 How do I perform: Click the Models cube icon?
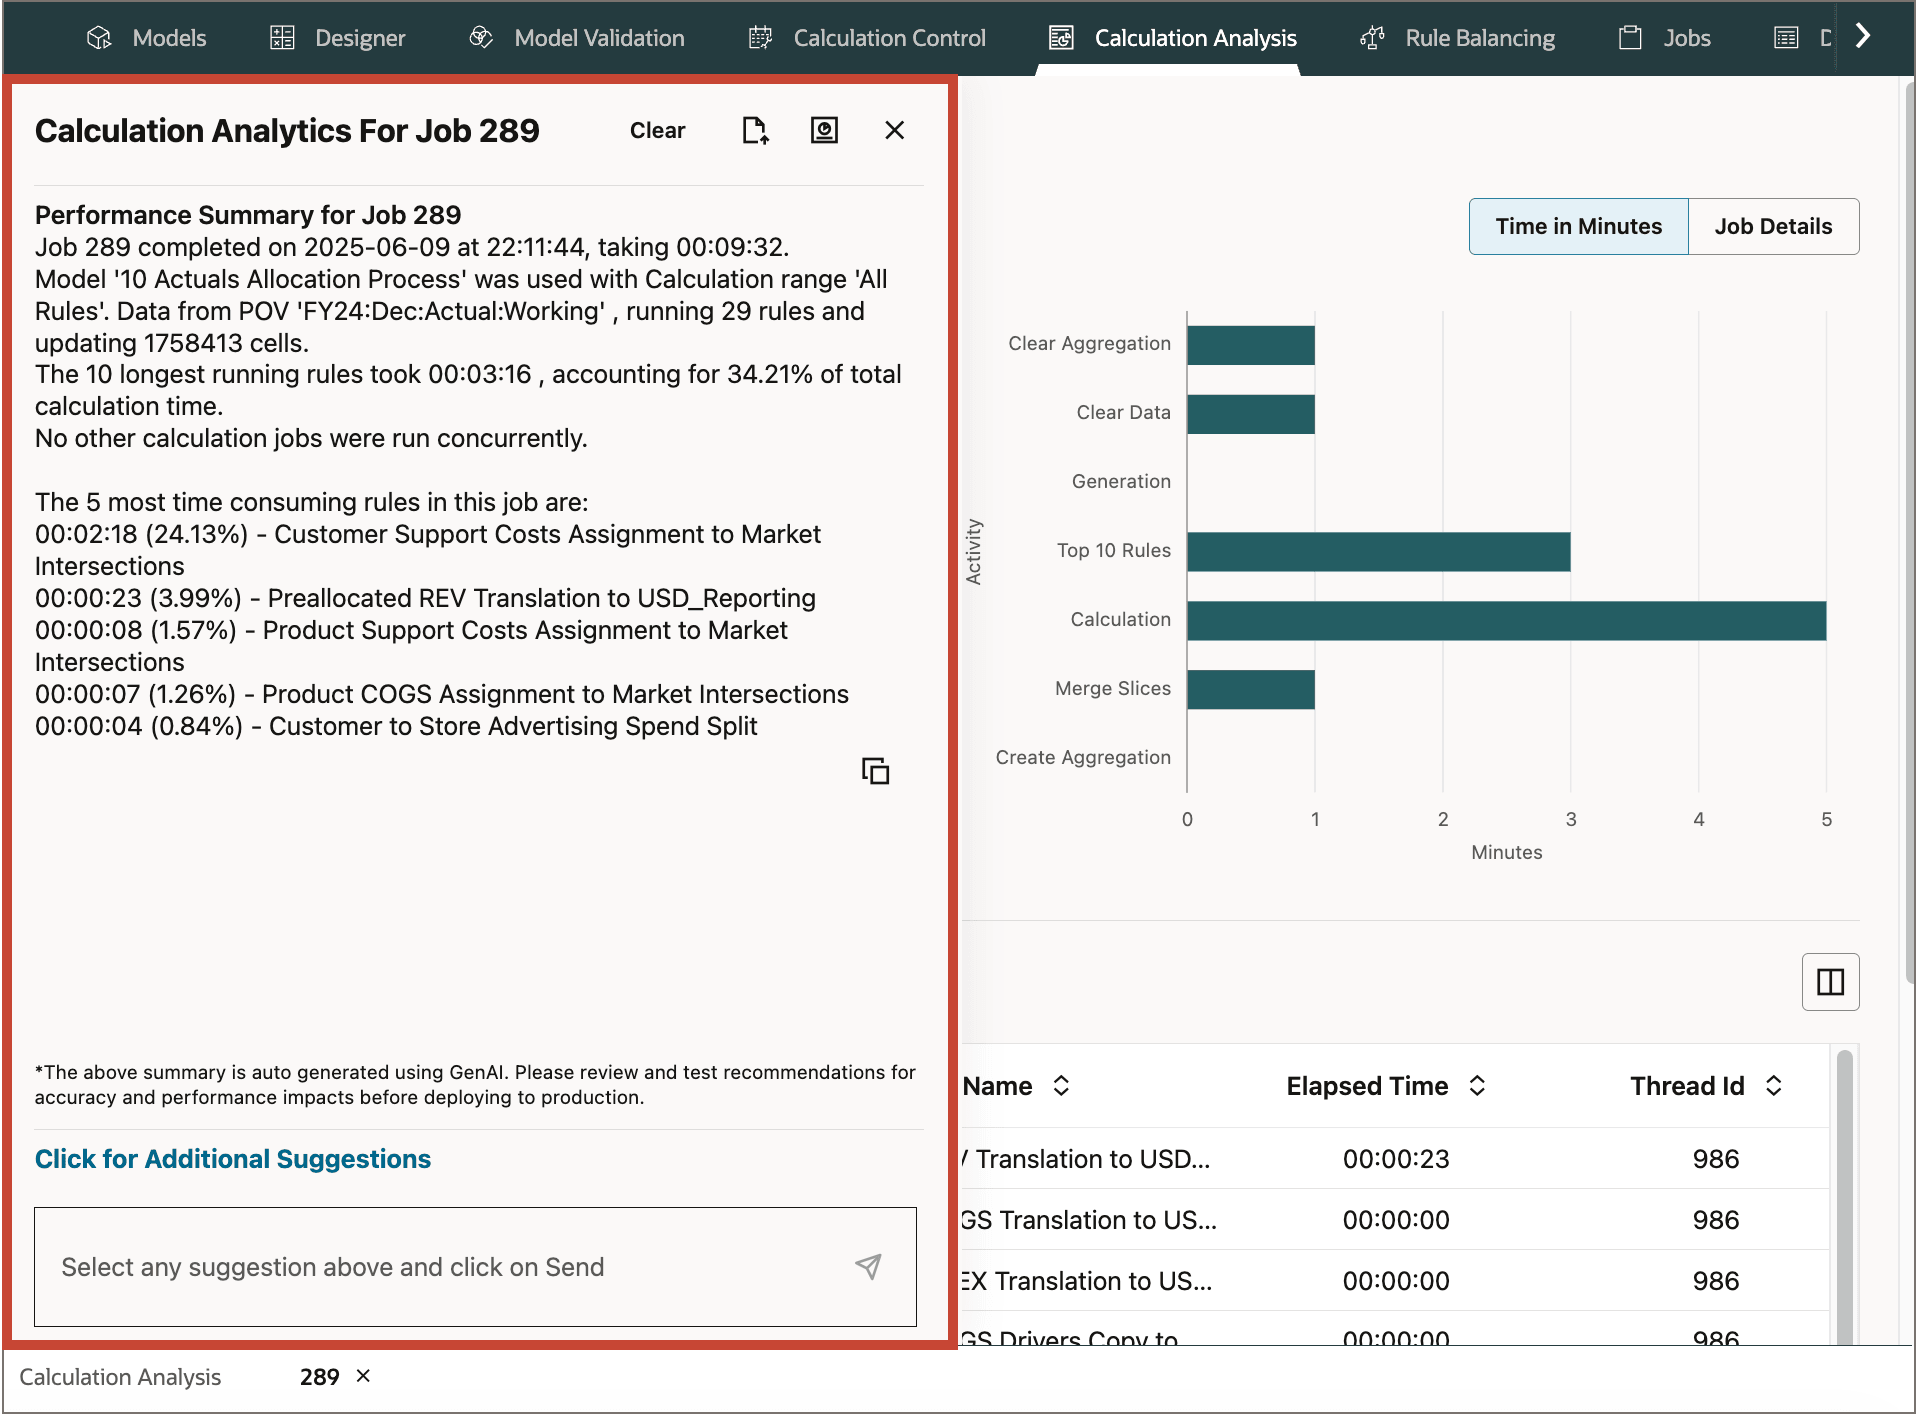point(99,38)
